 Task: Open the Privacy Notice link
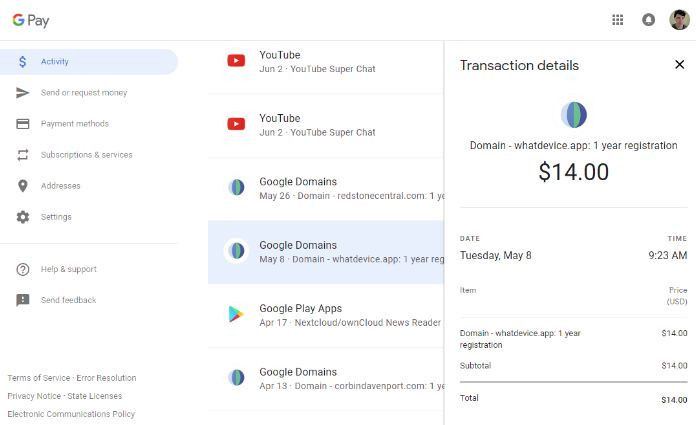[33, 396]
